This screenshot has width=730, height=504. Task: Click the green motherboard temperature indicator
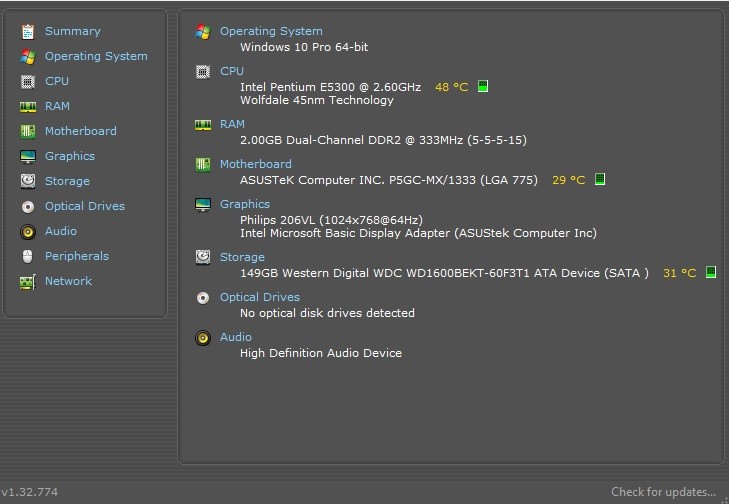tap(600, 179)
